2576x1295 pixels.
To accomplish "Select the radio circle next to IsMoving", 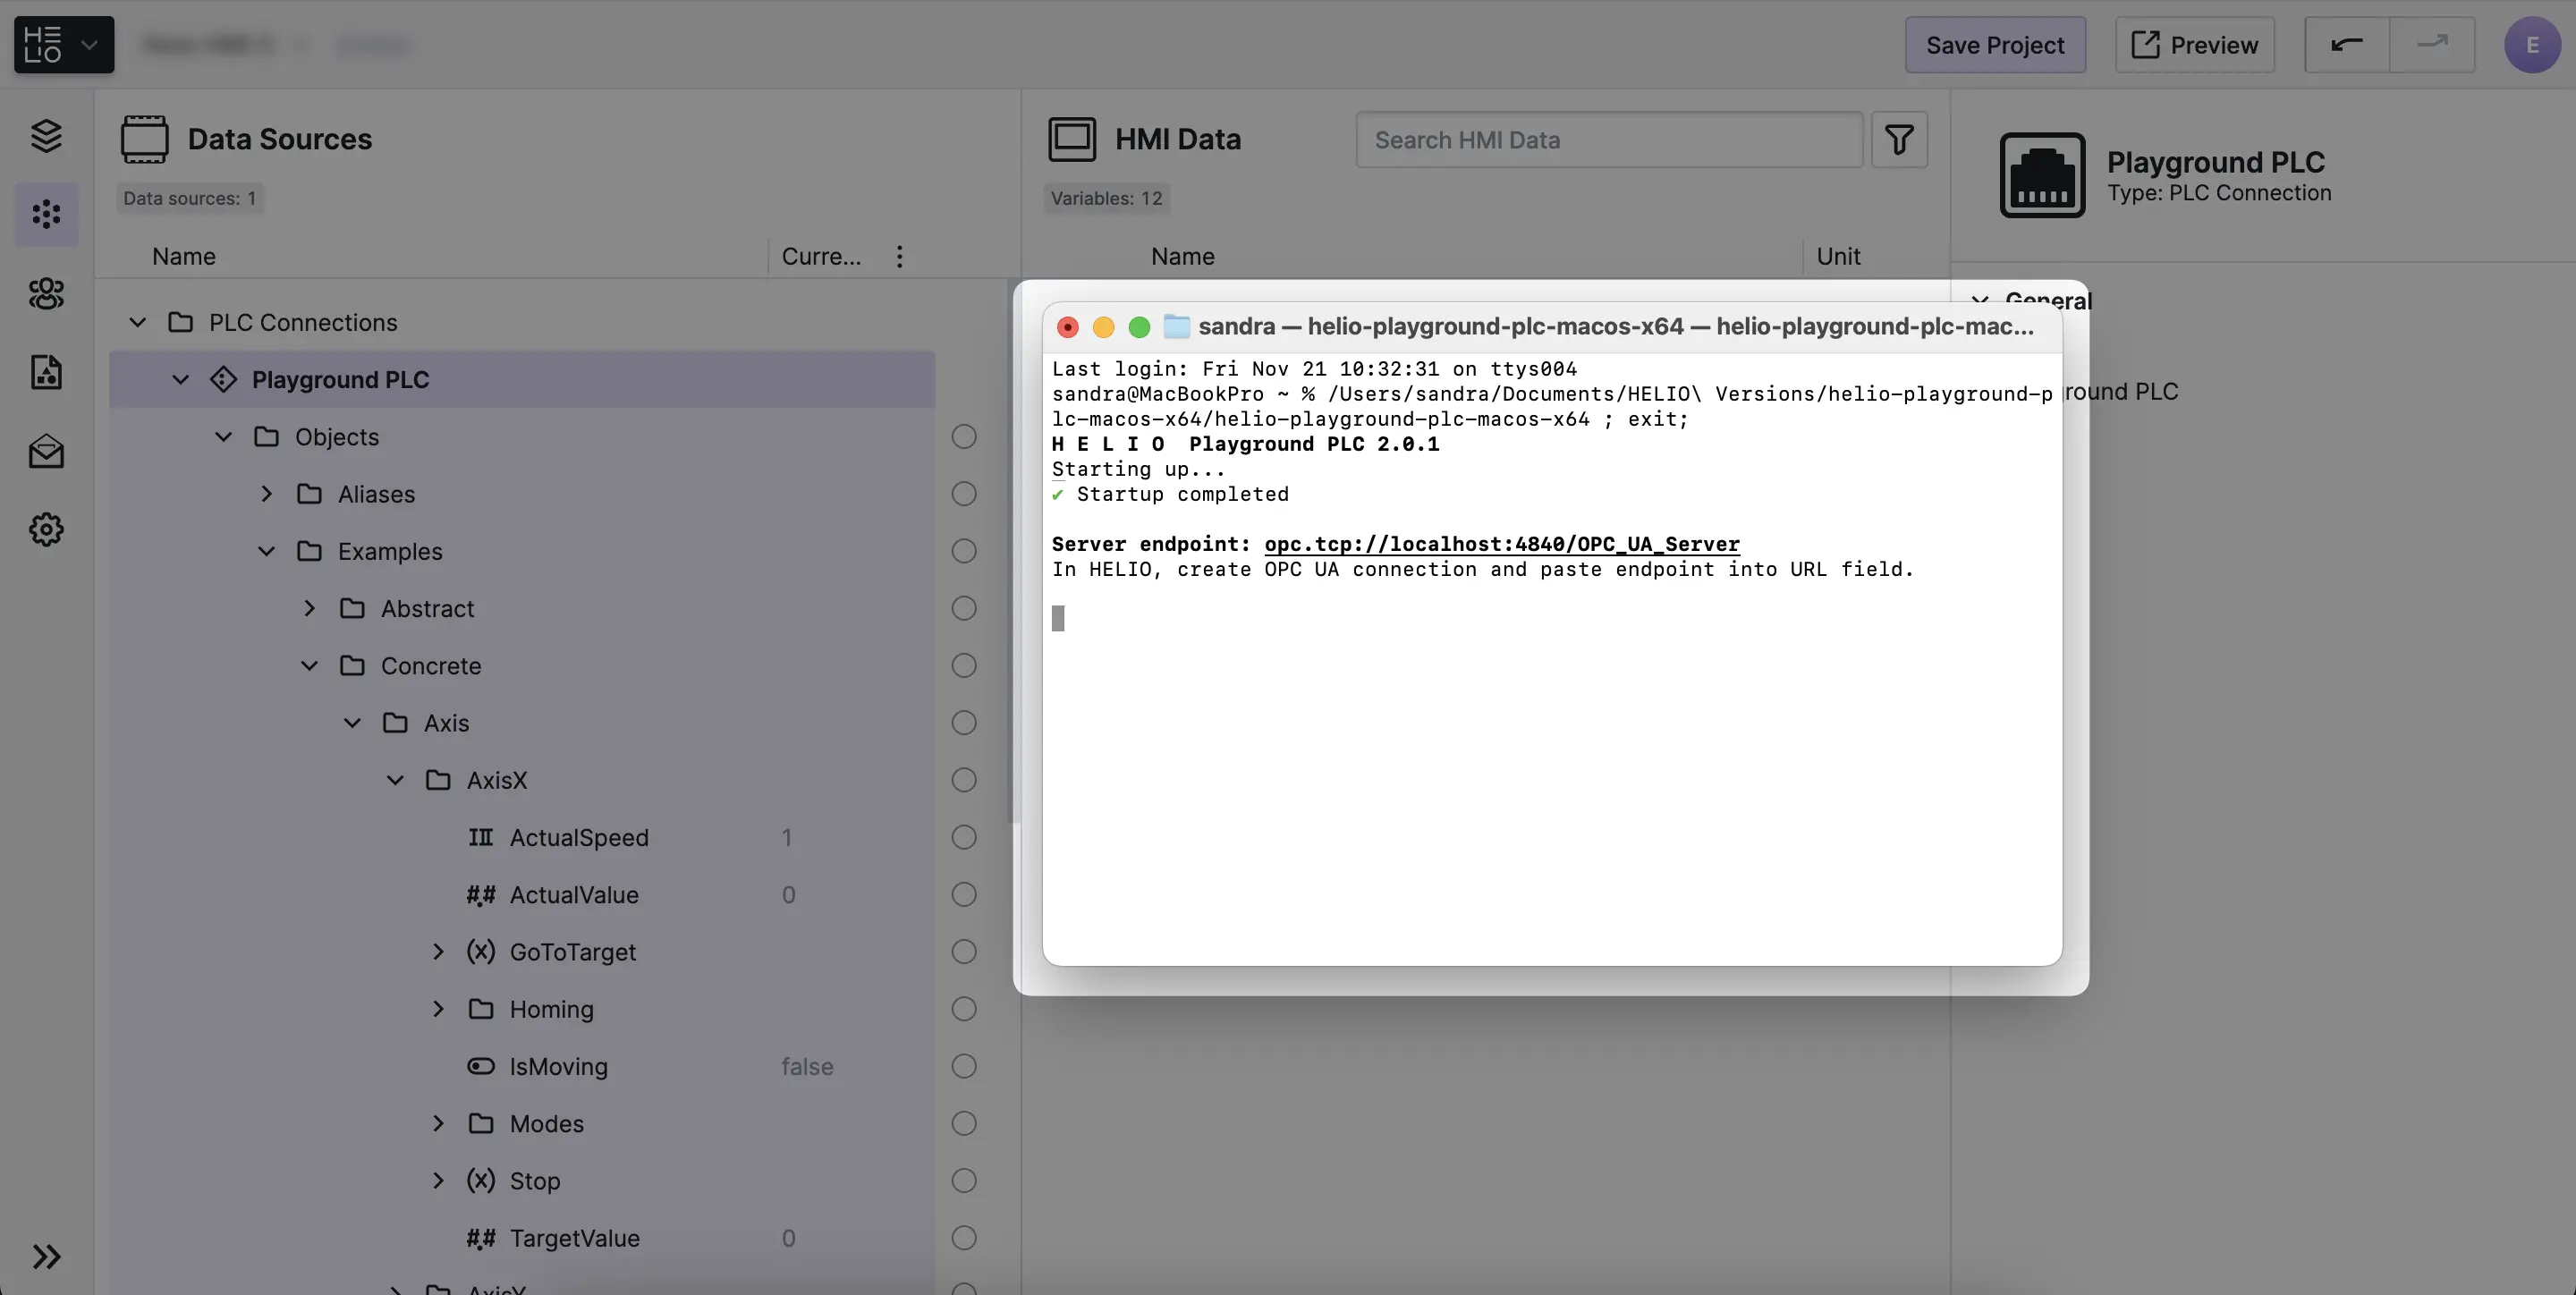I will (963, 1066).
